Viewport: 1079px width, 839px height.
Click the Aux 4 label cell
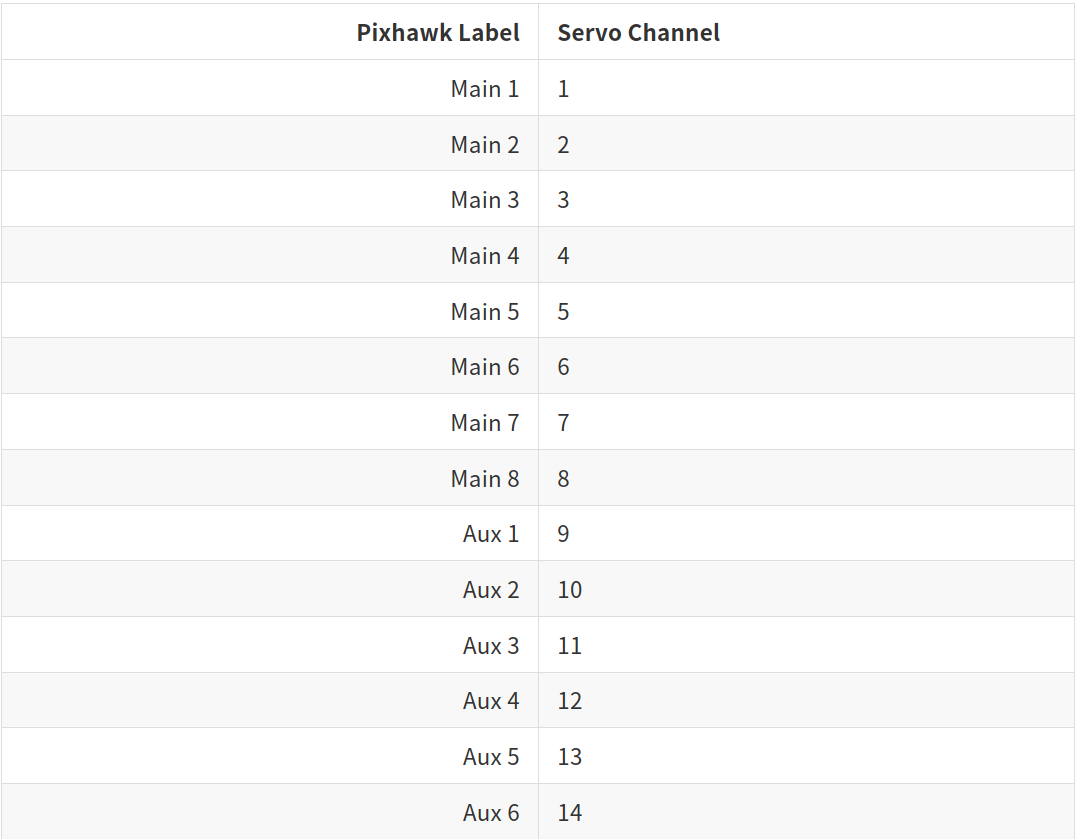[x=491, y=701]
